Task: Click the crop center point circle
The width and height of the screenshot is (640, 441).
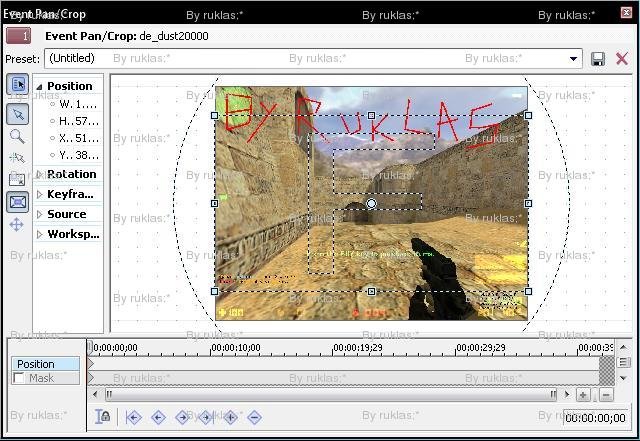Action: (x=371, y=203)
